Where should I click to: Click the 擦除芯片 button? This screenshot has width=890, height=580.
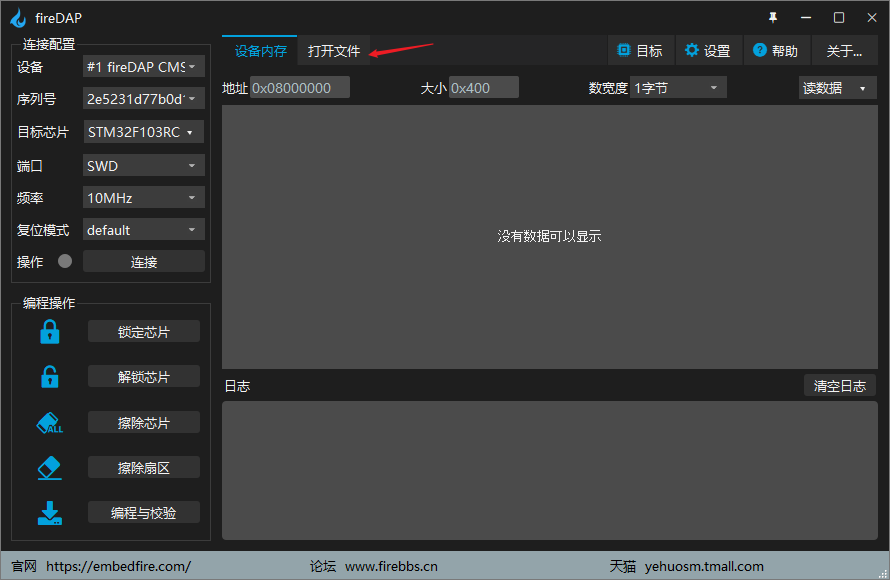pos(144,423)
